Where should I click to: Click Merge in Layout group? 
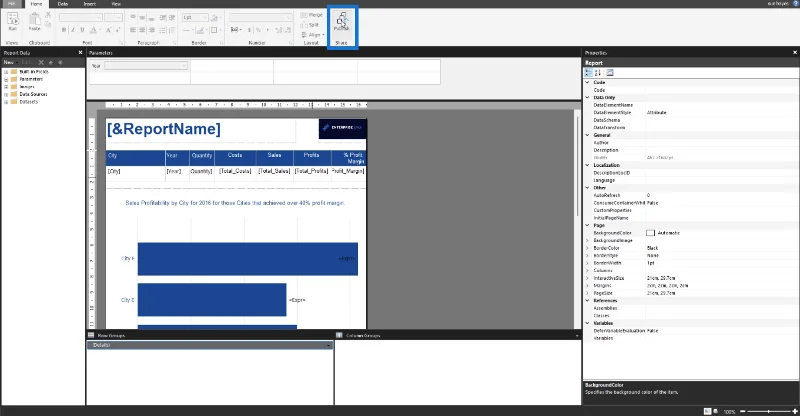coord(312,15)
